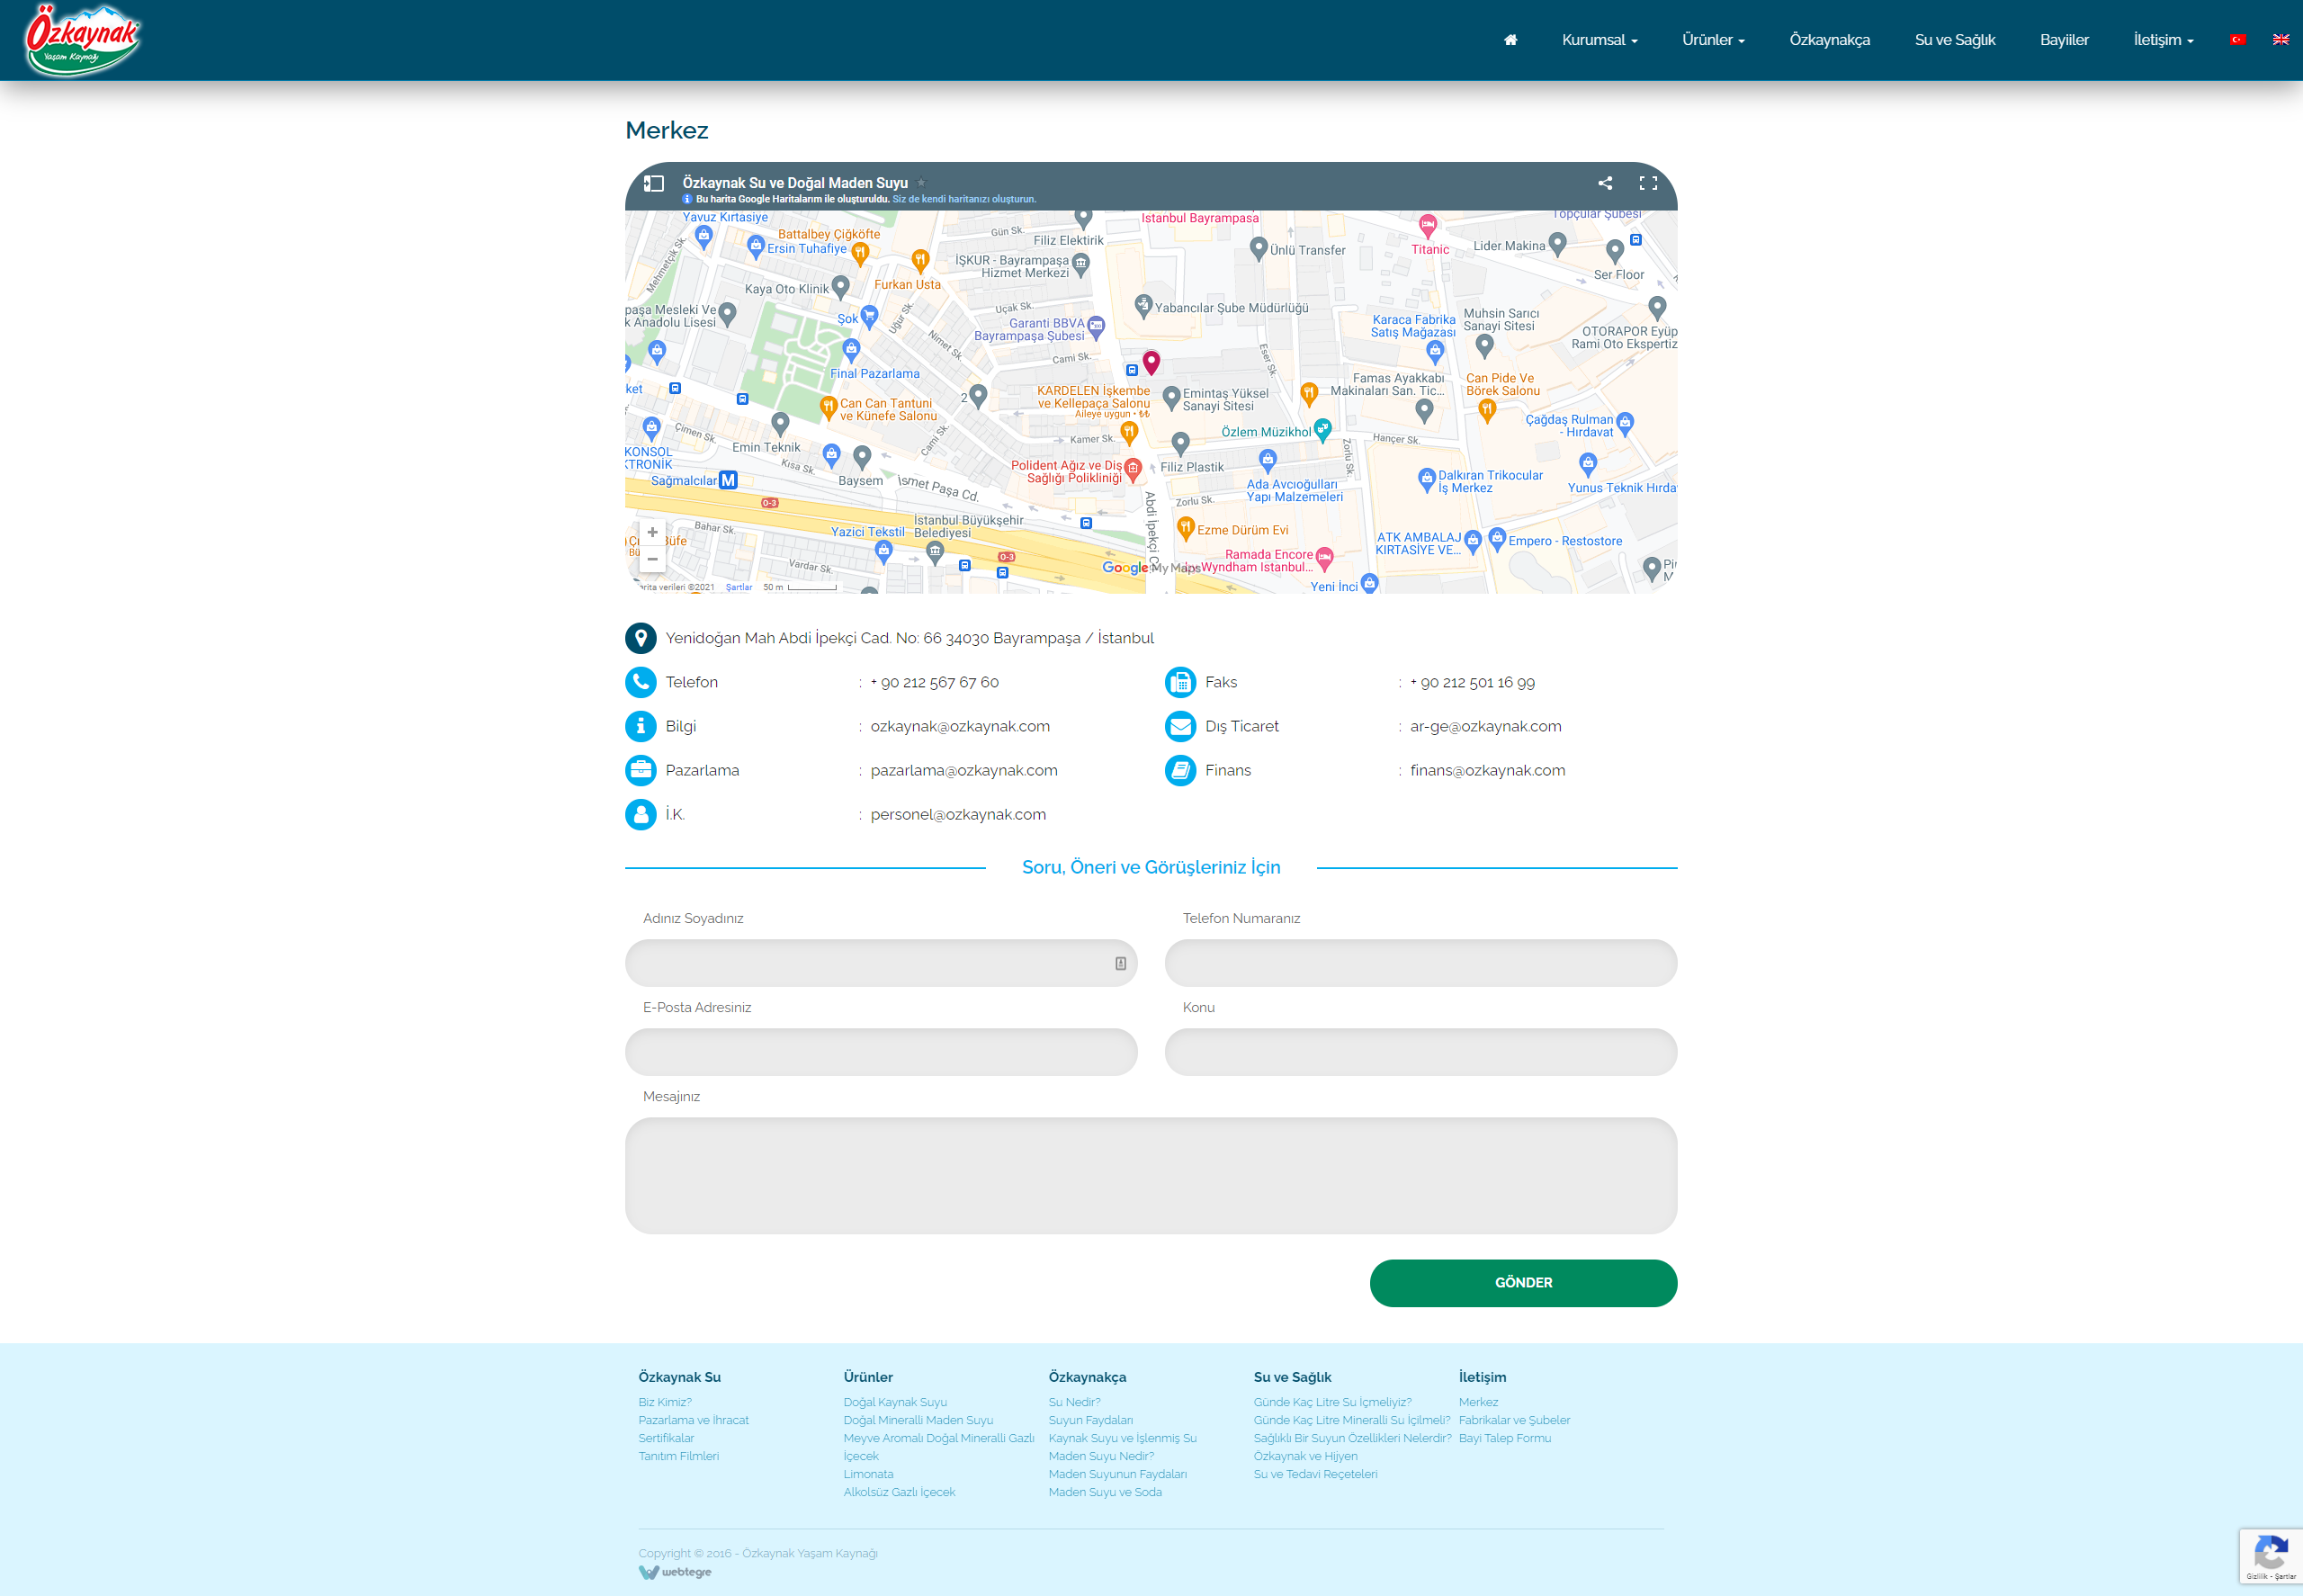View map in fullscreen
This screenshot has width=2303, height=1596.
[x=1647, y=183]
